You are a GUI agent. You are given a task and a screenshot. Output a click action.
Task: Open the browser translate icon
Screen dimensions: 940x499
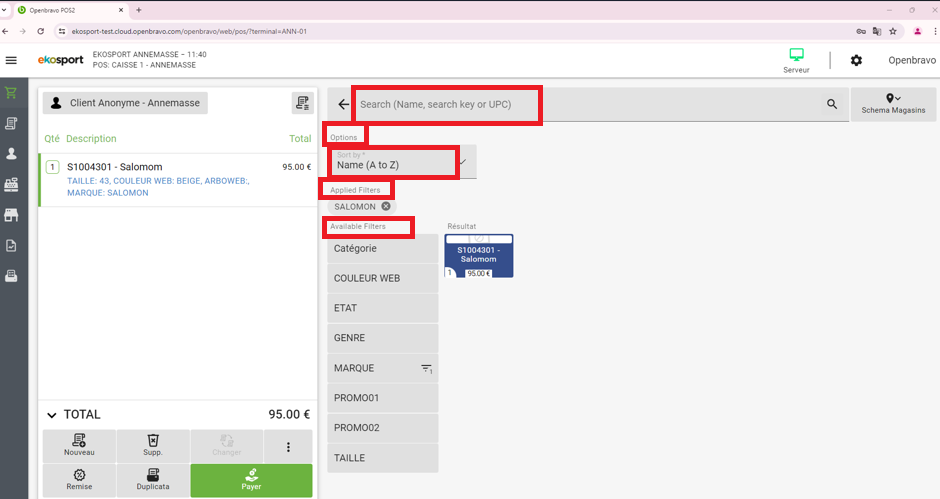point(876,31)
